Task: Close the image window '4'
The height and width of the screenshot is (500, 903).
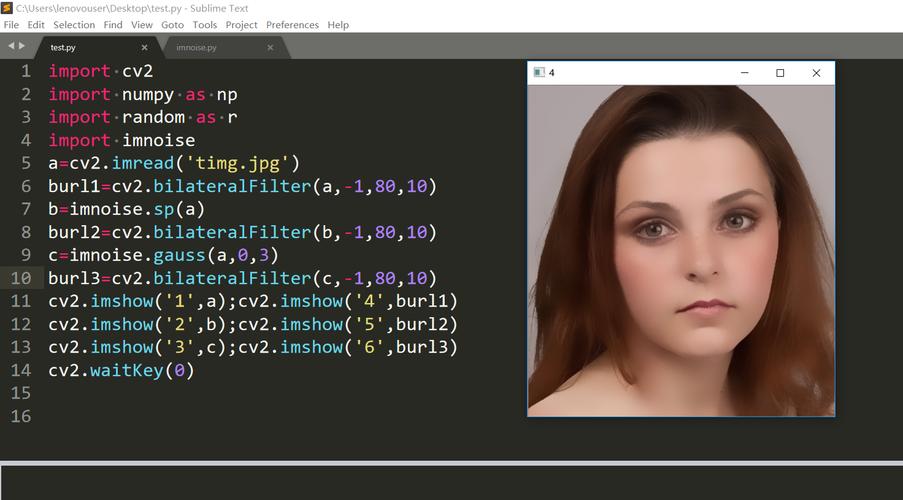Action: click(x=816, y=73)
